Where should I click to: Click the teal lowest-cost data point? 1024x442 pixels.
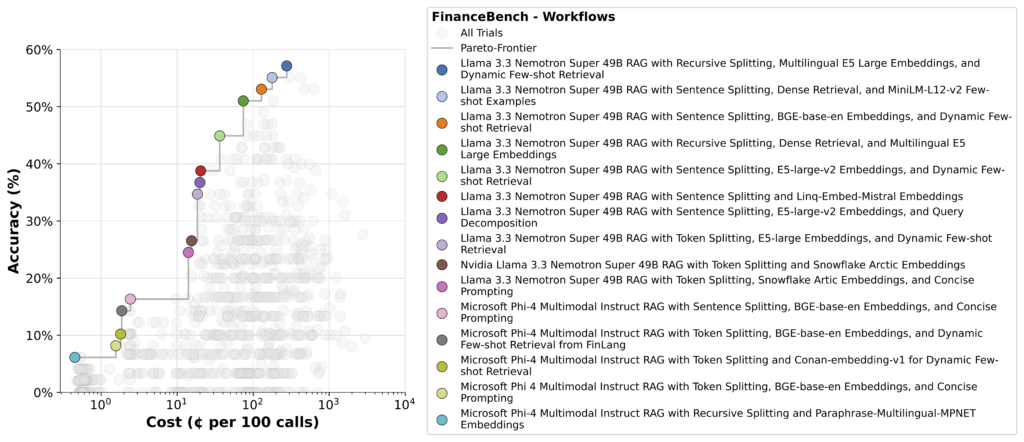(x=75, y=357)
